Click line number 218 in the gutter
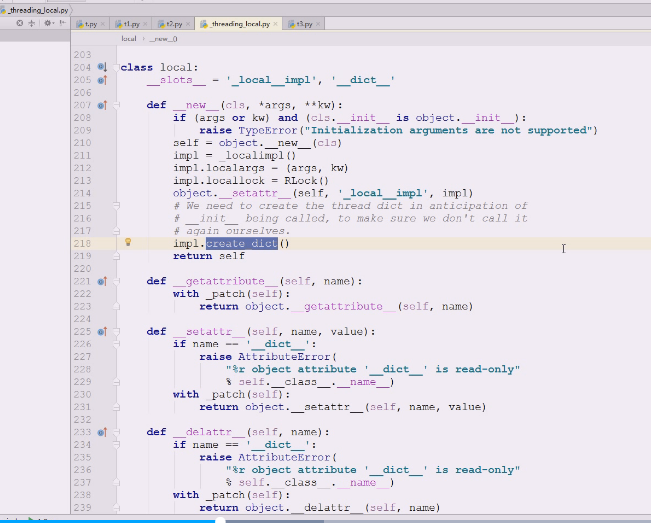Image resolution: width=651 pixels, height=523 pixels. tap(82, 243)
